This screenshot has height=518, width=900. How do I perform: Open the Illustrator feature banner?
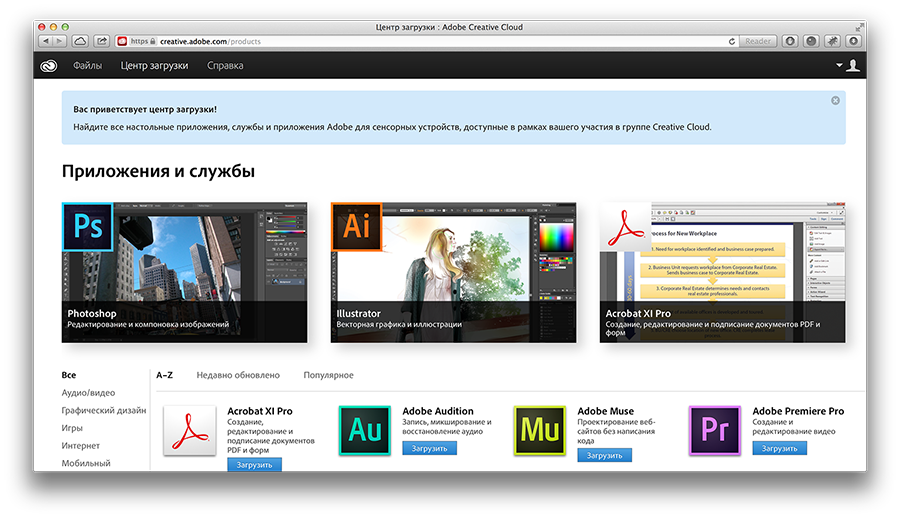point(453,272)
